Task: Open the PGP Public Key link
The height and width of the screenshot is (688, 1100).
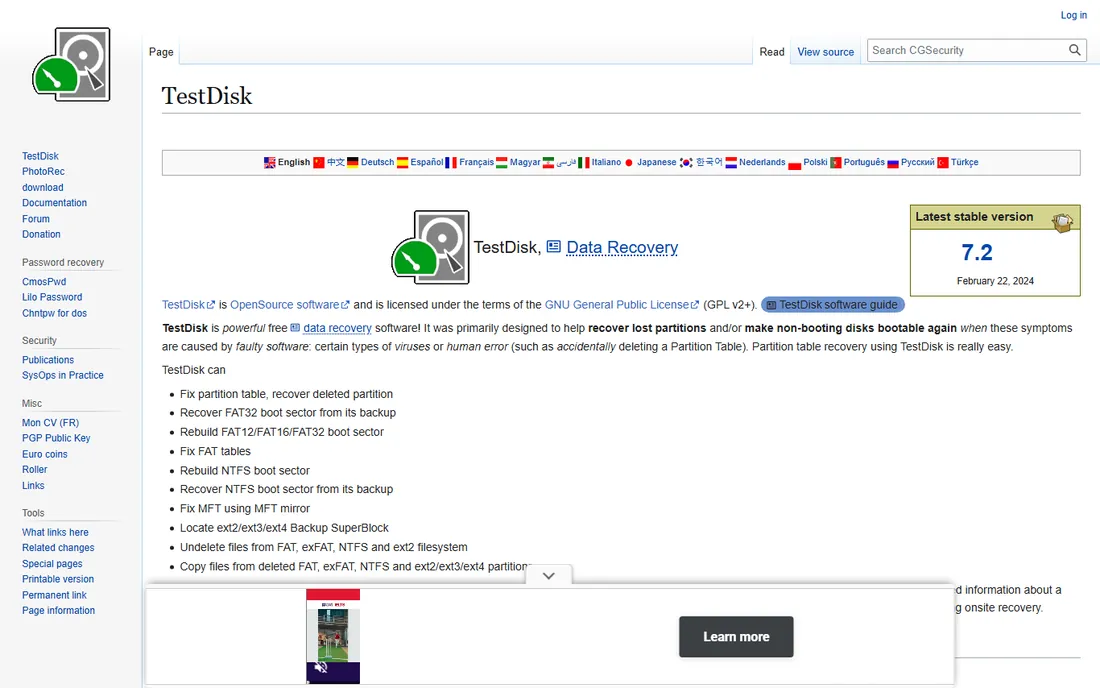Action: coord(56,438)
